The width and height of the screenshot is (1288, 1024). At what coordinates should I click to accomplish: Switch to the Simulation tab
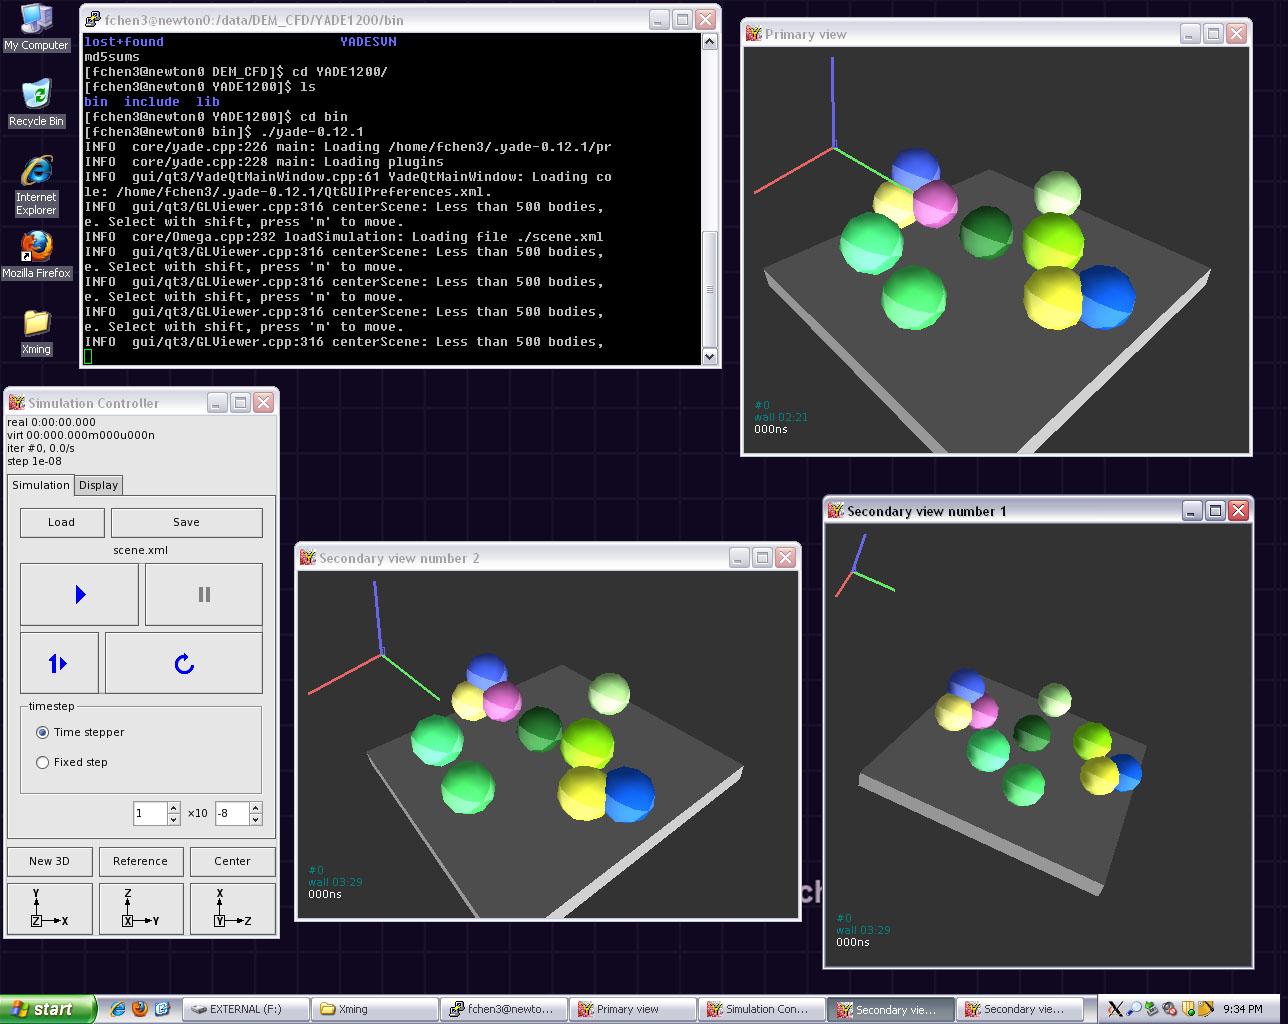pyautogui.click(x=41, y=485)
